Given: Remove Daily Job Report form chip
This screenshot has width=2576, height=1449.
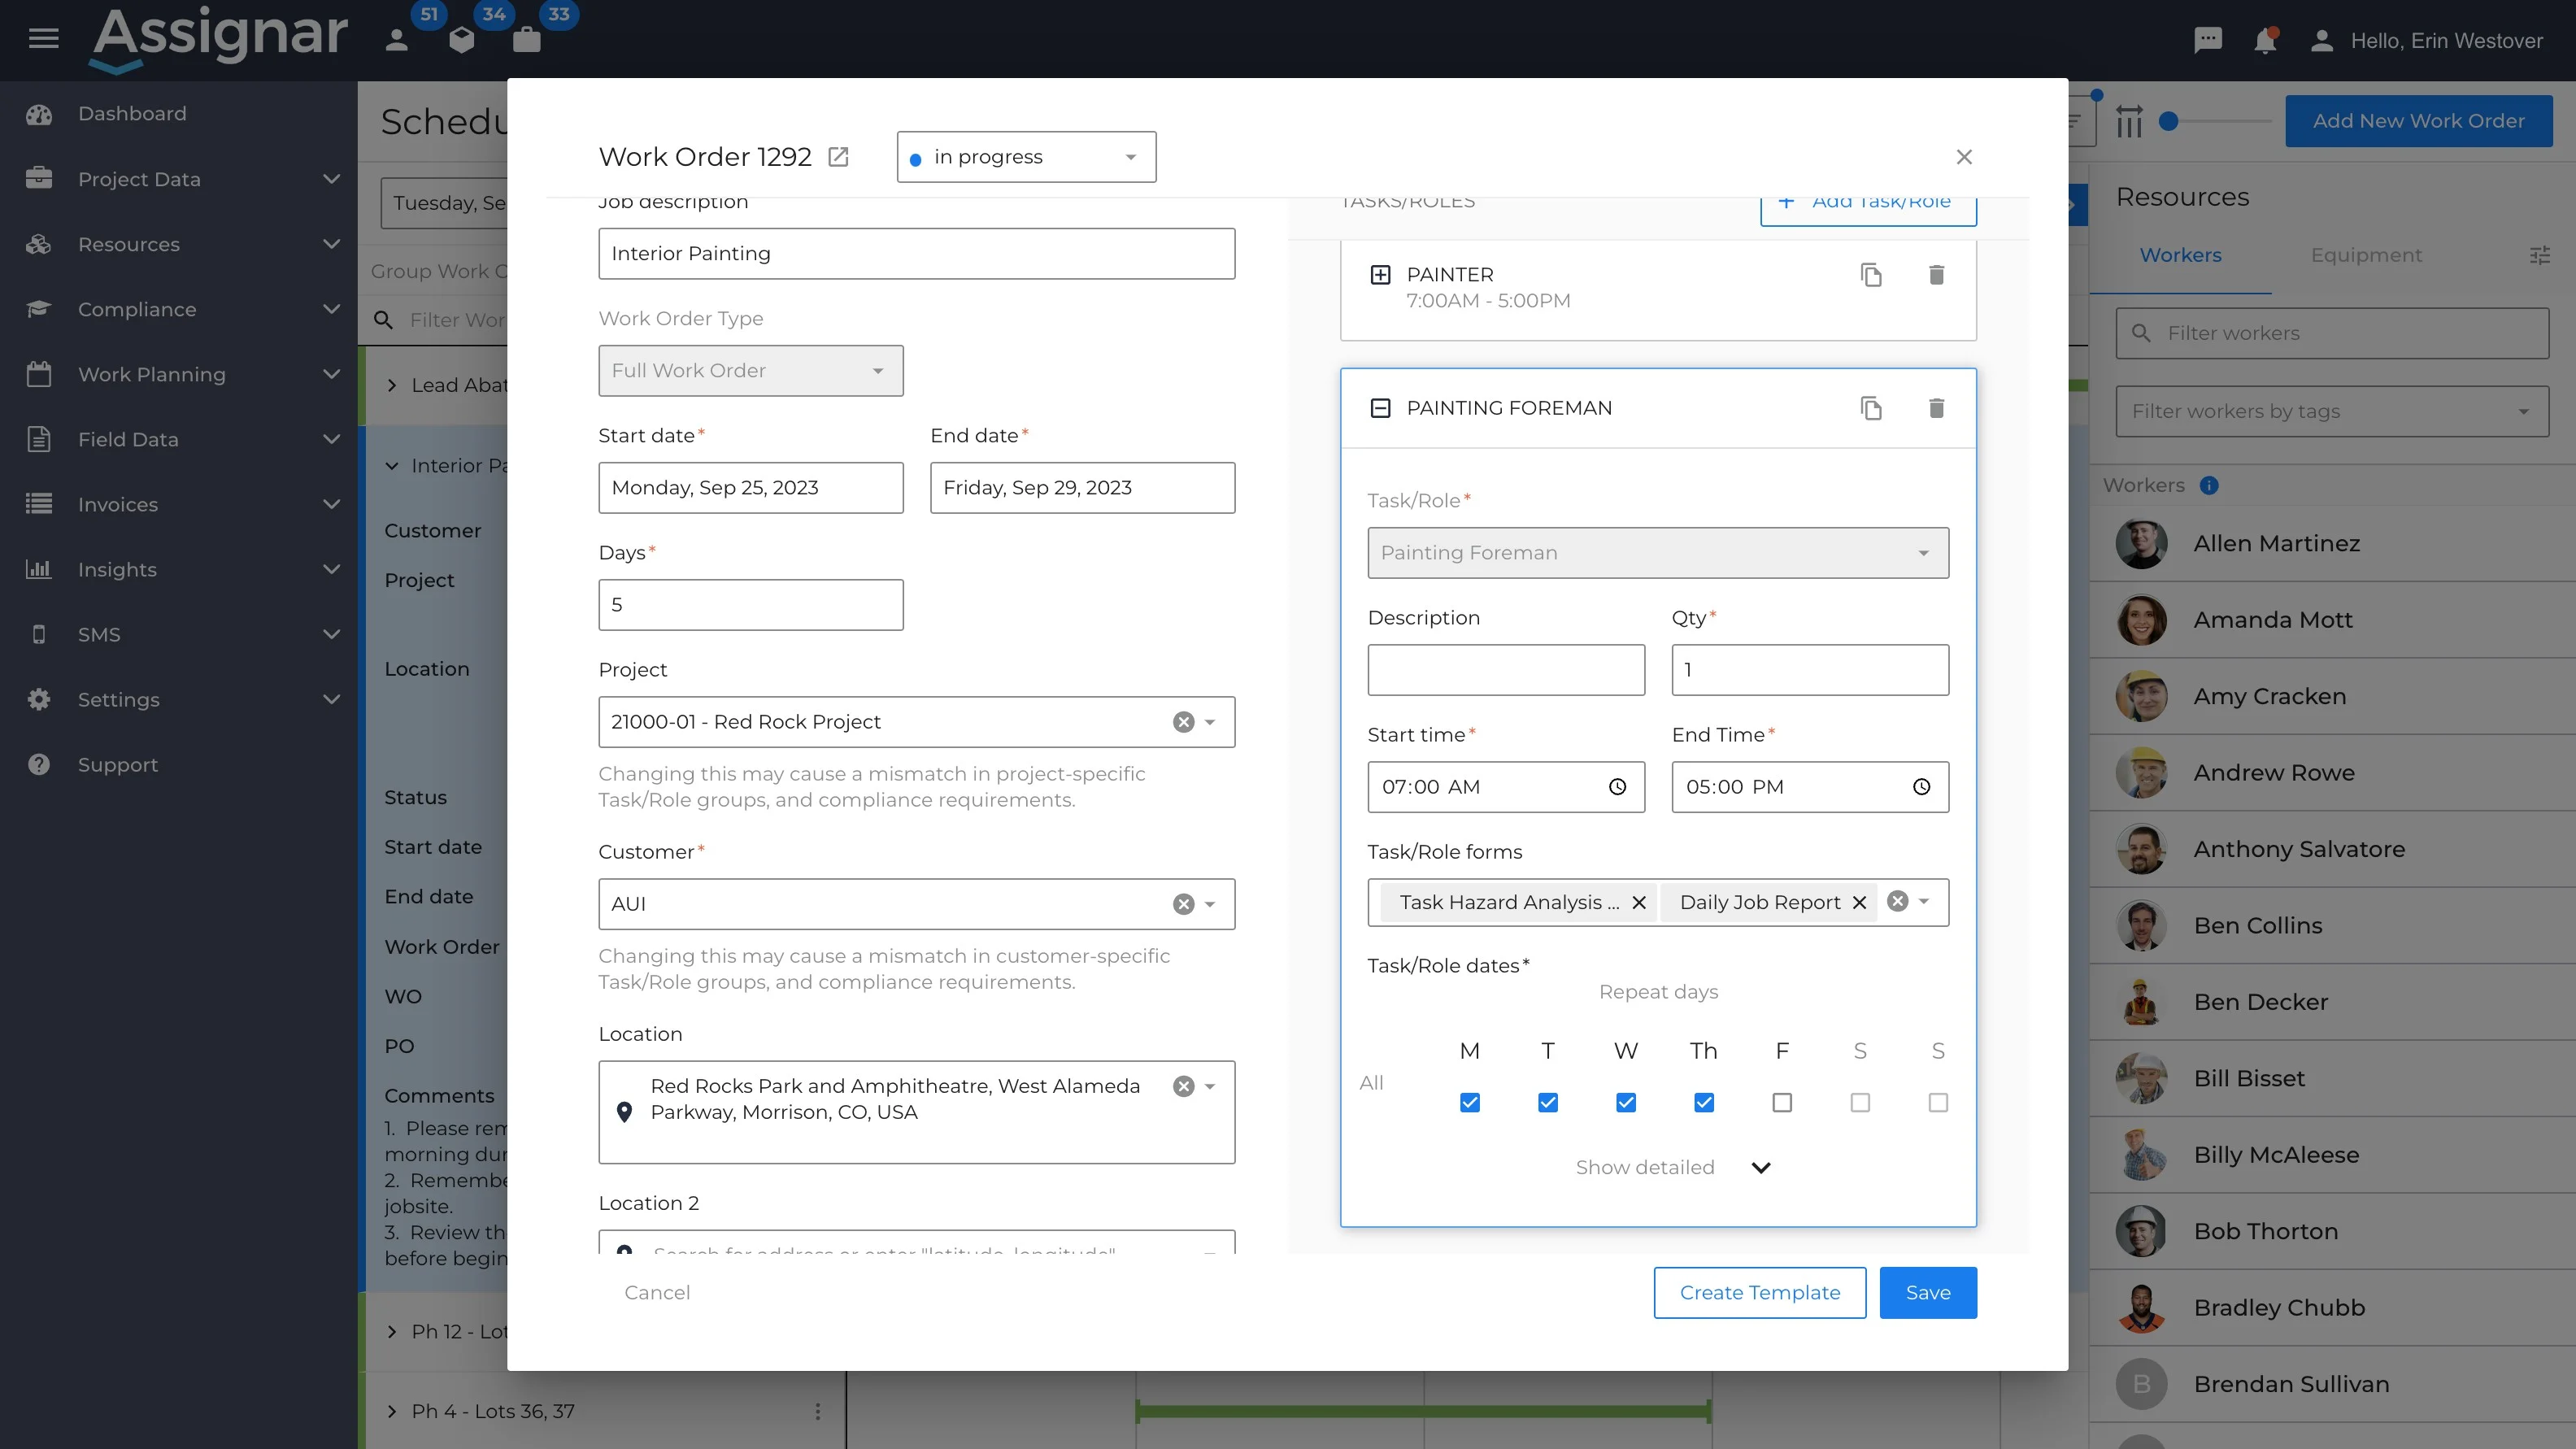Looking at the screenshot, I should pyautogui.click(x=1859, y=903).
